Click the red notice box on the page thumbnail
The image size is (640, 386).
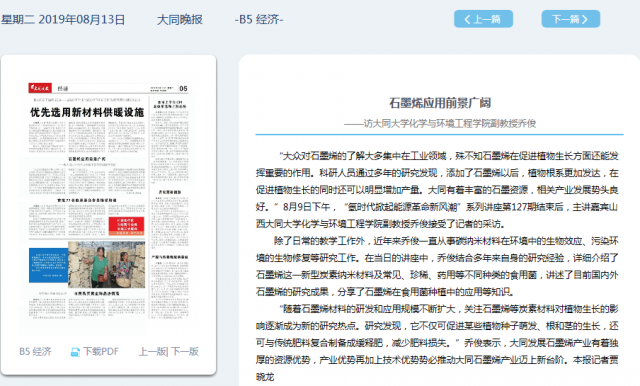pyautogui.click(x=126, y=226)
